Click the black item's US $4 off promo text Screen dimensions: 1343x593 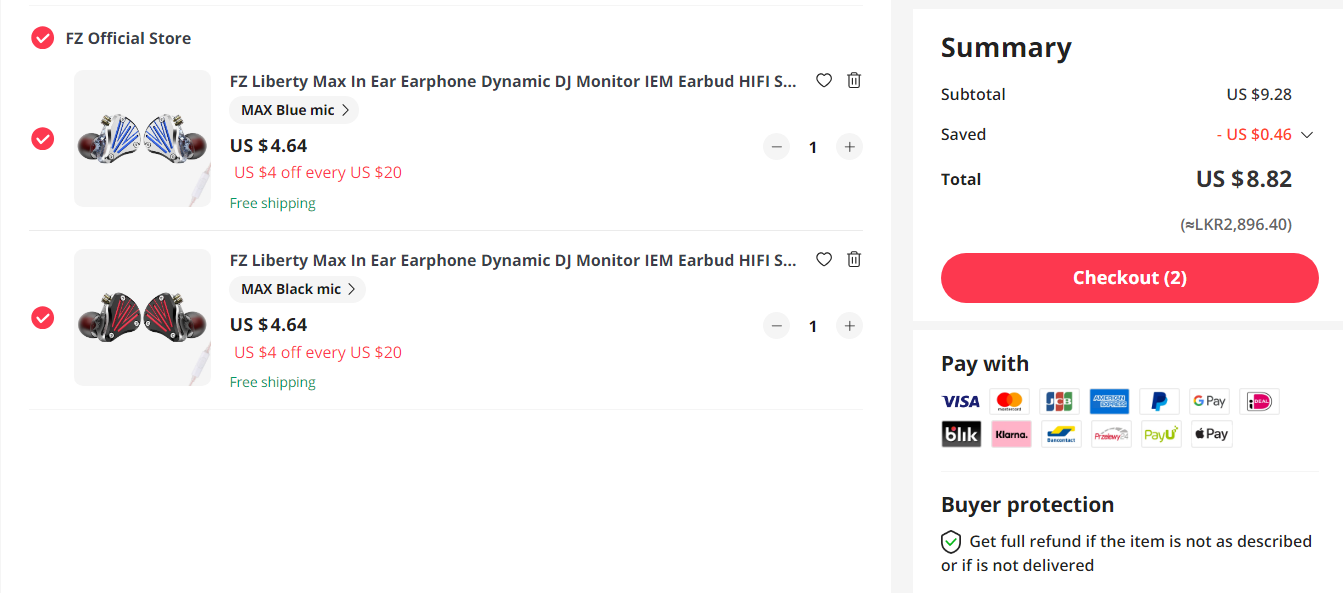click(318, 352)
